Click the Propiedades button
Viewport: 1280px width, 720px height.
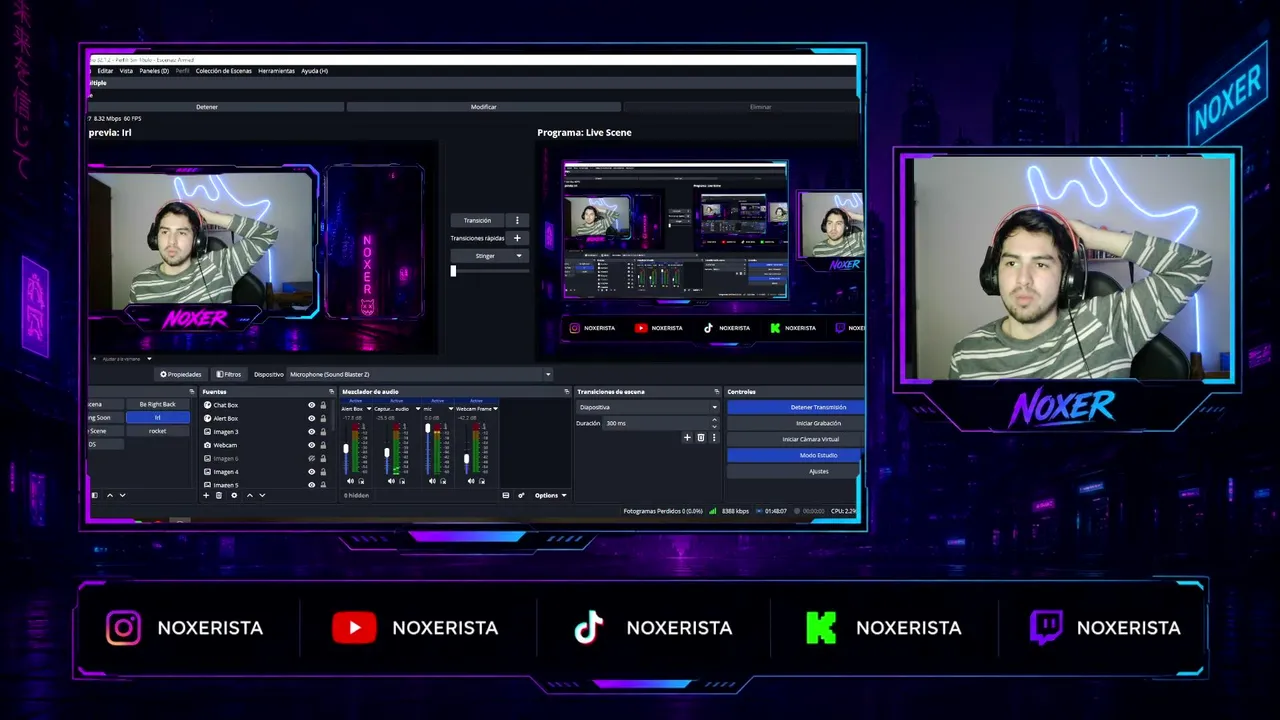pos(181,374)
